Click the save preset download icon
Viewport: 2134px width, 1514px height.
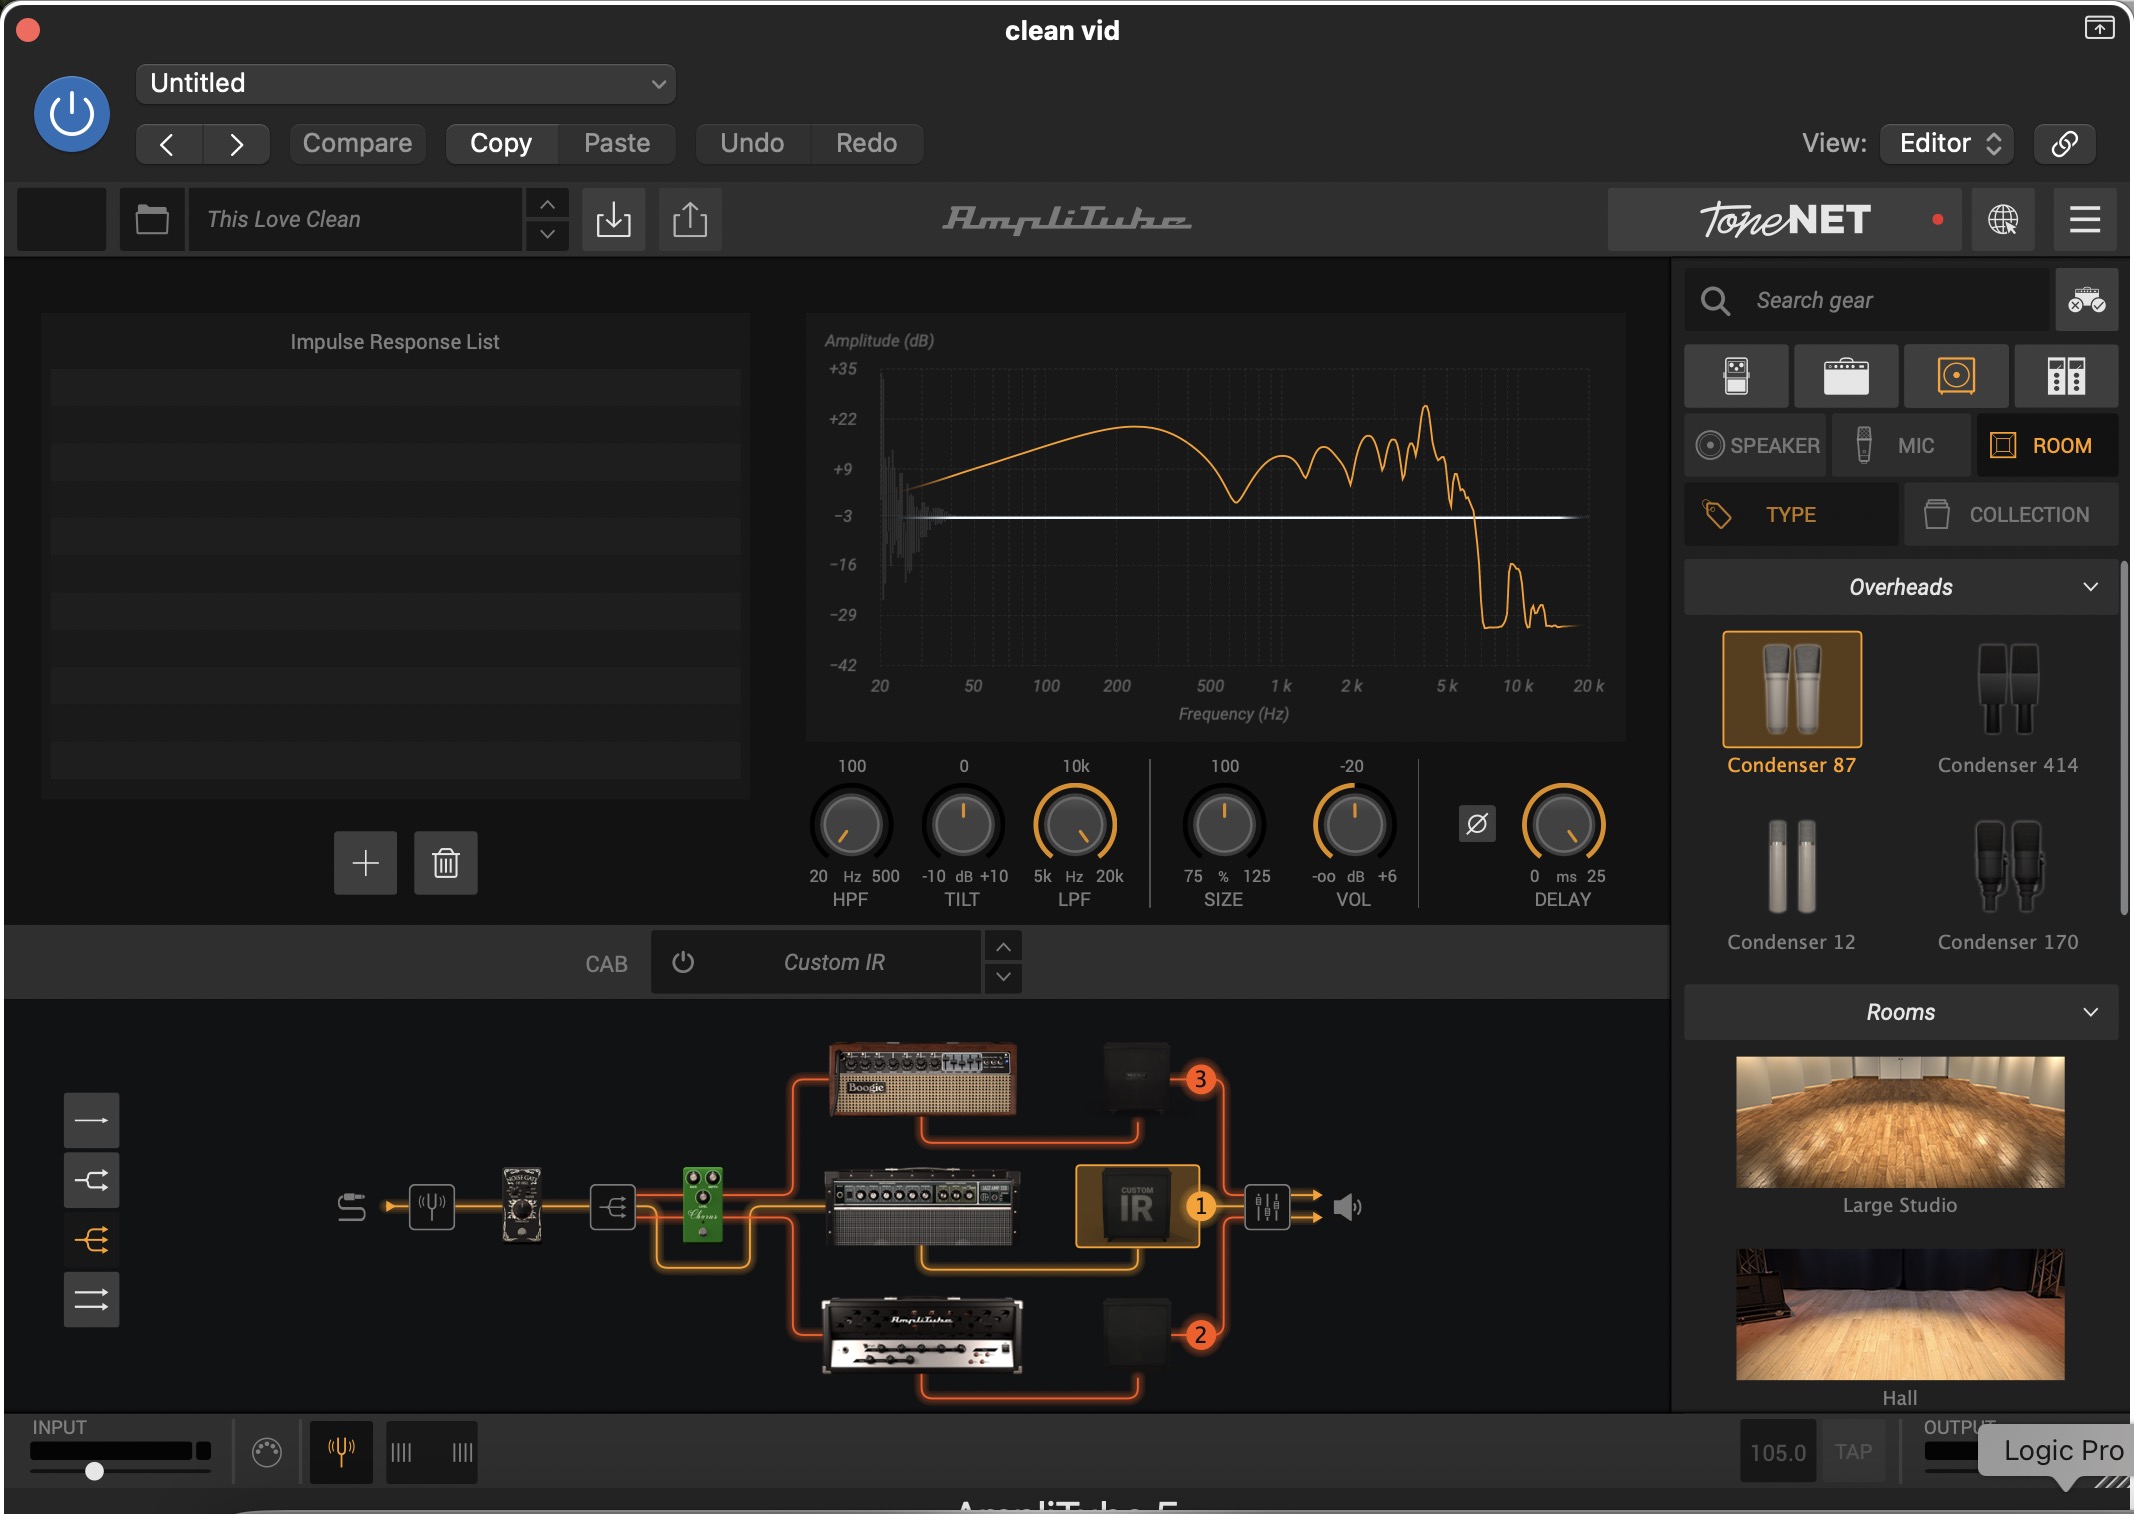[x=613, y=219]
